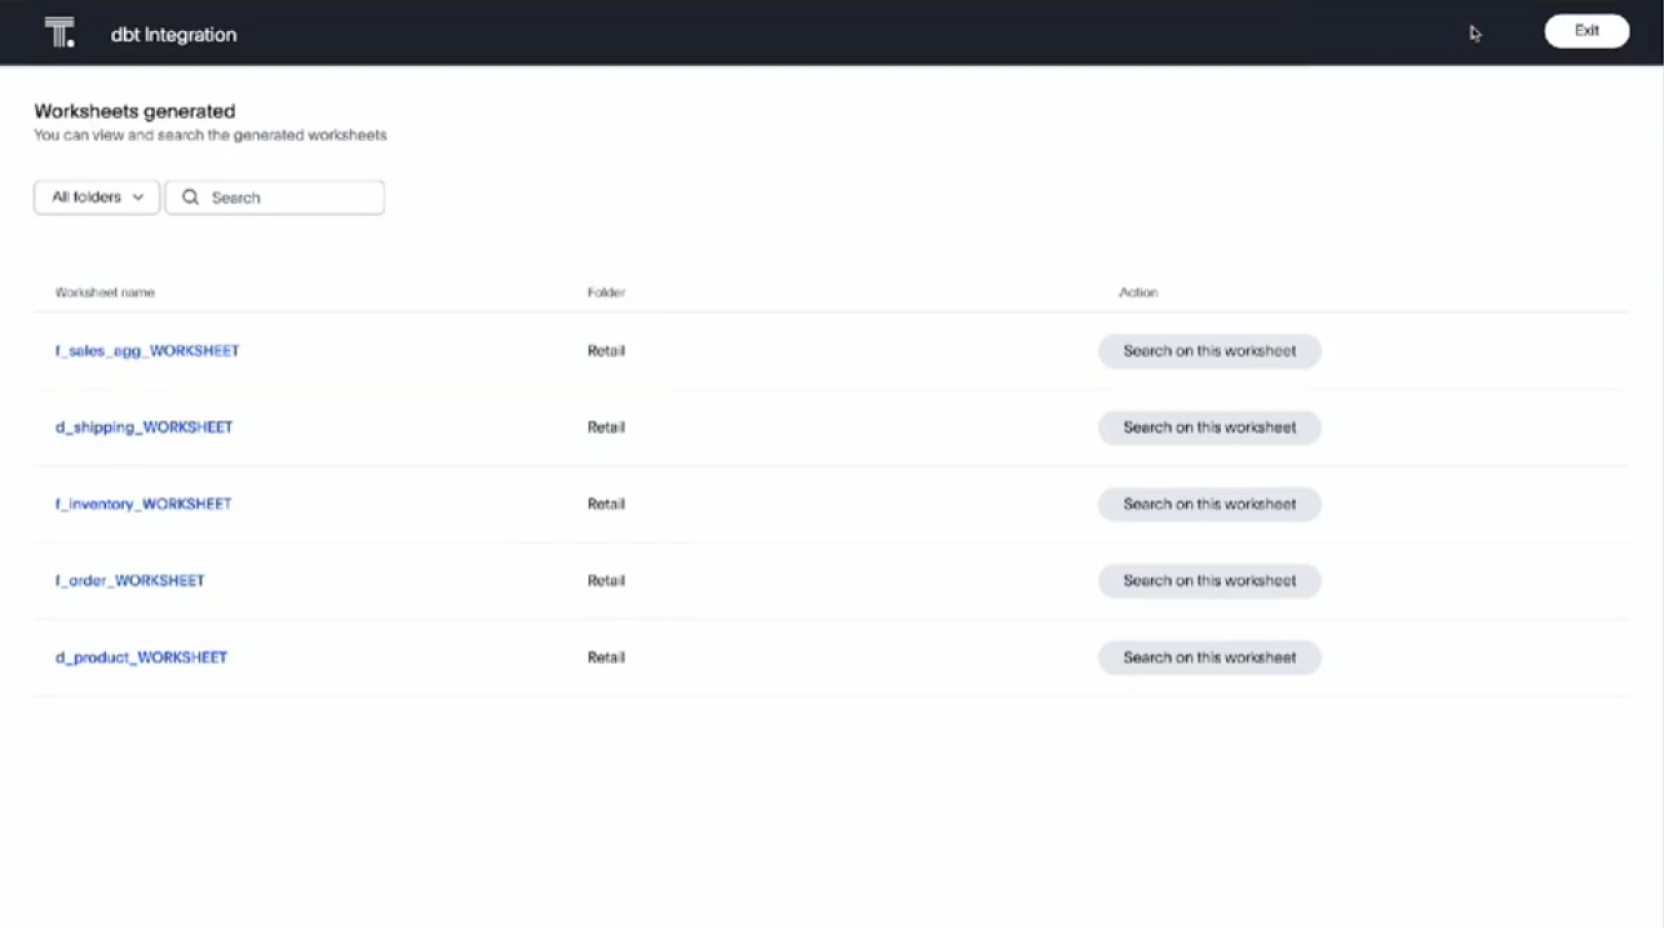Click the company logo in the top bar
Screen dimensions: 1664x928
tap(59, 32)
